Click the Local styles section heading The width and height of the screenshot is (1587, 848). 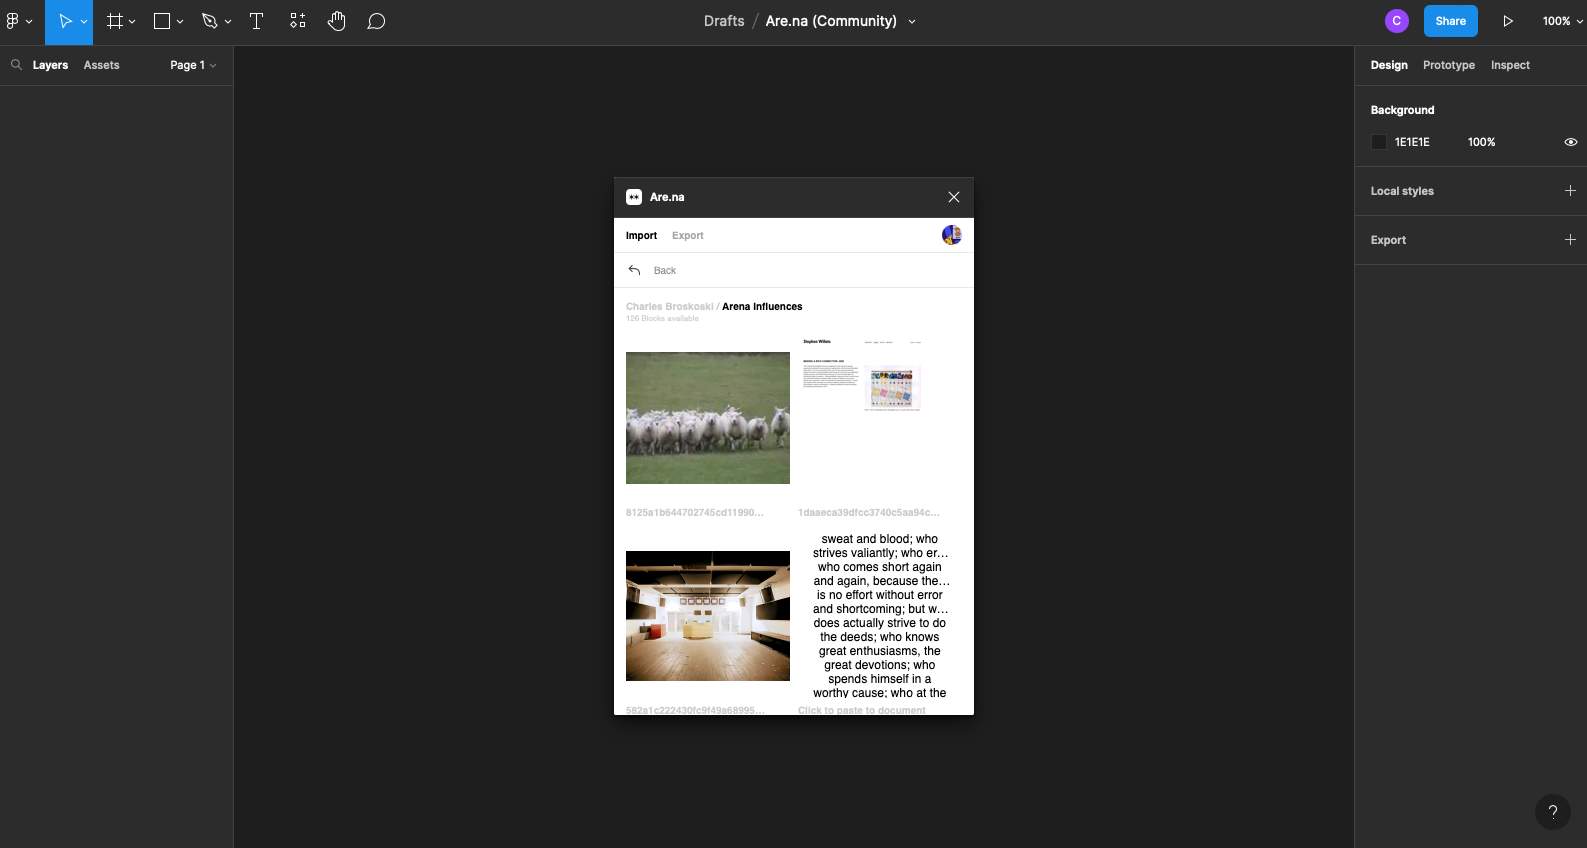pyautogui.click(x=1402, y=191)
